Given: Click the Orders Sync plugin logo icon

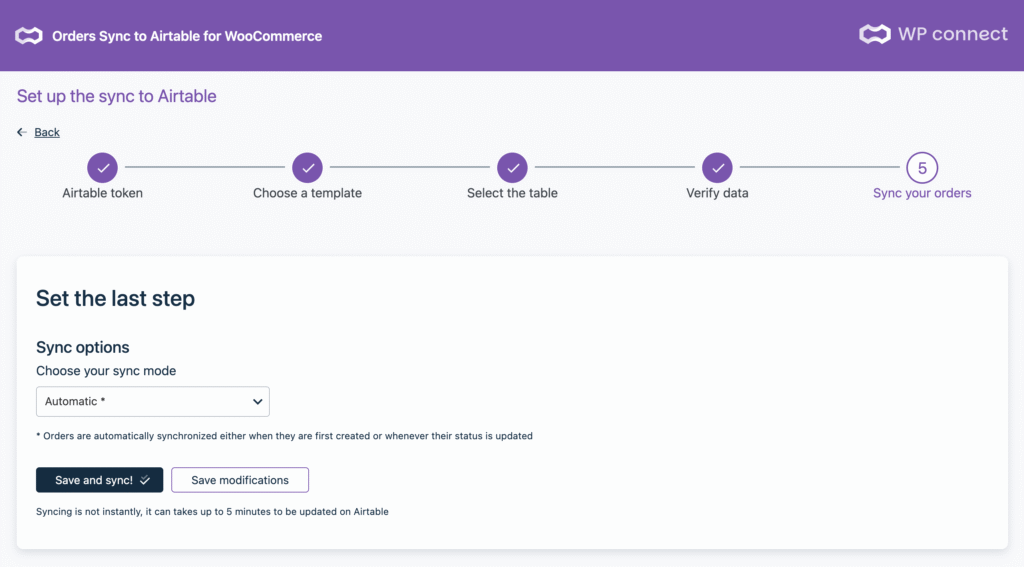Looking at the screenshot, I should coord(29,36).
